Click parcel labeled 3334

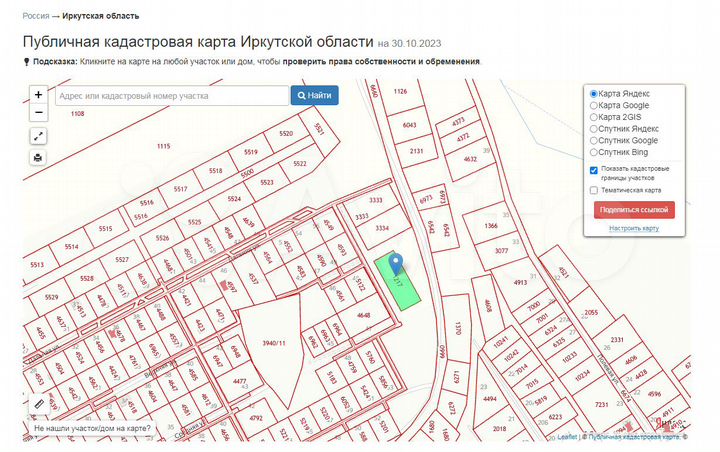coord(382,228)
